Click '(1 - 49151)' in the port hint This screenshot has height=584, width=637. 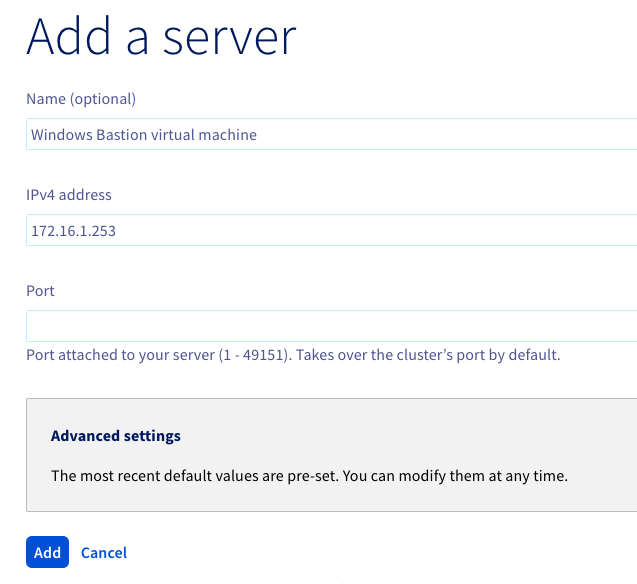point(255,355)
